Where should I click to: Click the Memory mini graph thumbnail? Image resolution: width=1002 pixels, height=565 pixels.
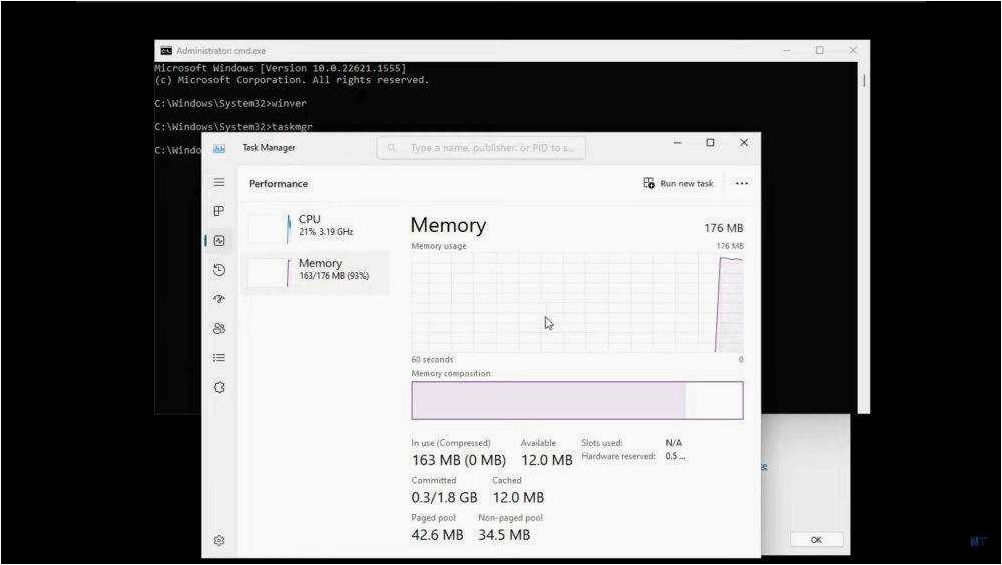pyautogui.click(x=269, y=272)
